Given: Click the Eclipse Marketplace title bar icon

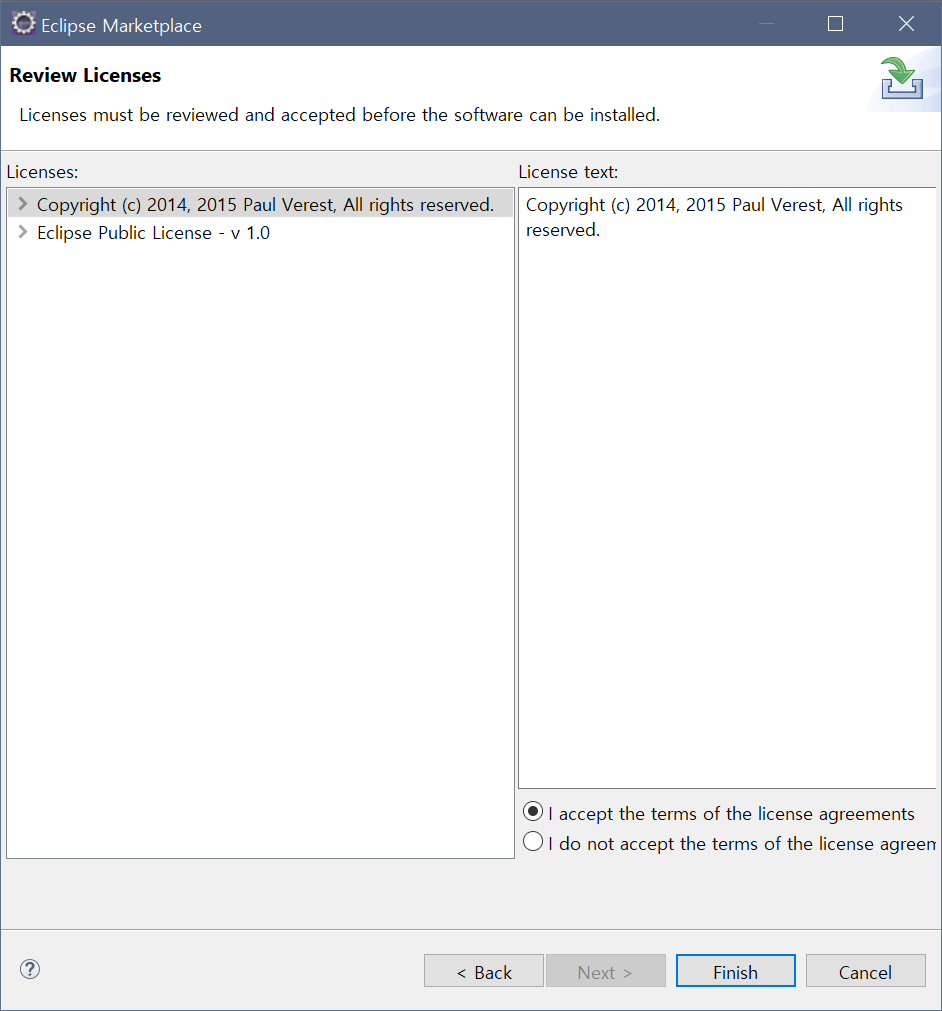Looking at the screenshot, I should click(x=24, y=24).
